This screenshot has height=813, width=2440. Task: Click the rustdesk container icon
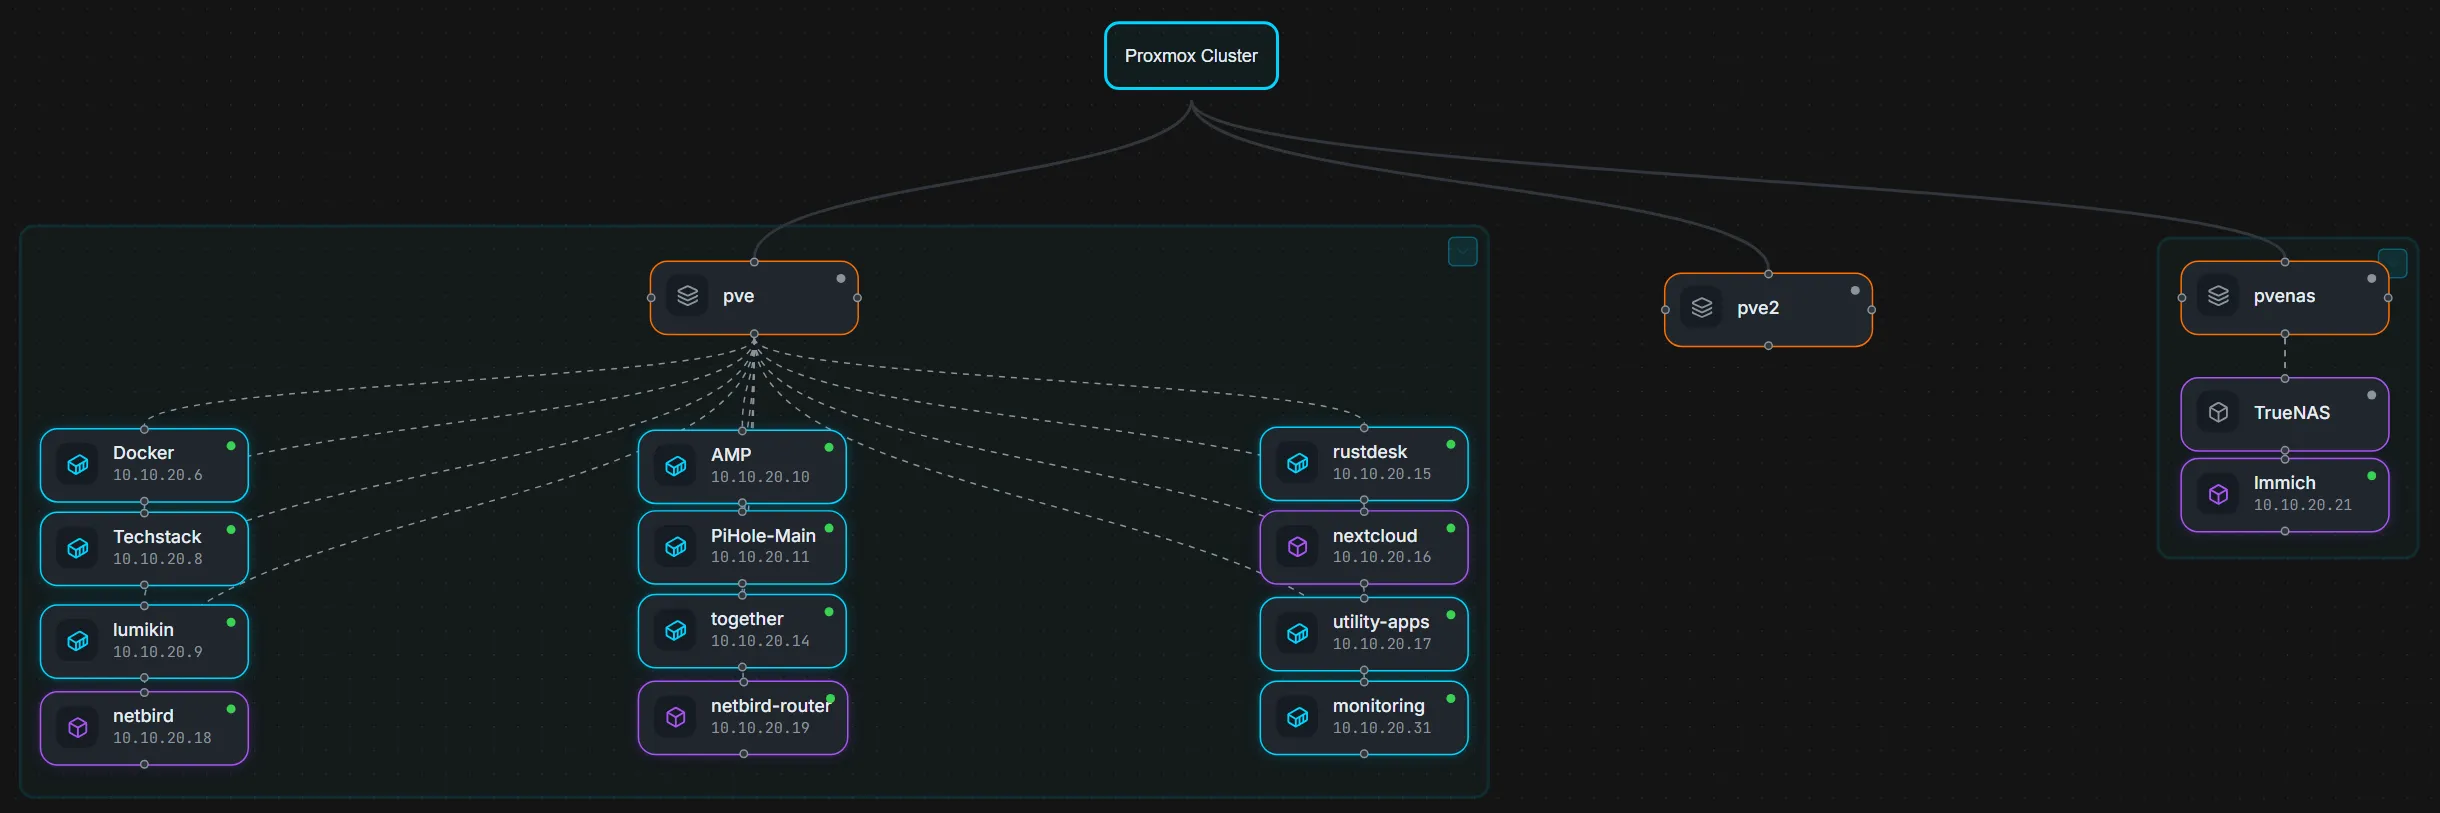[1298, 463]
